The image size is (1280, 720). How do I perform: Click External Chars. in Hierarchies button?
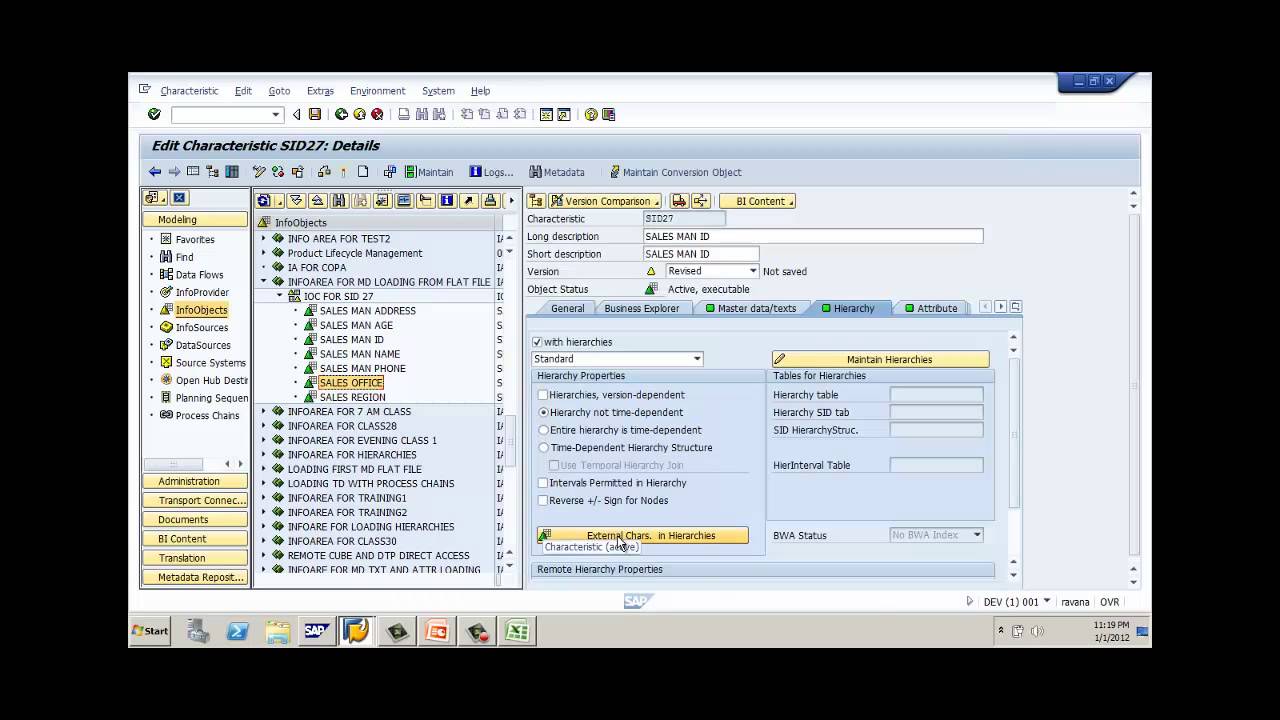point(642,536)
